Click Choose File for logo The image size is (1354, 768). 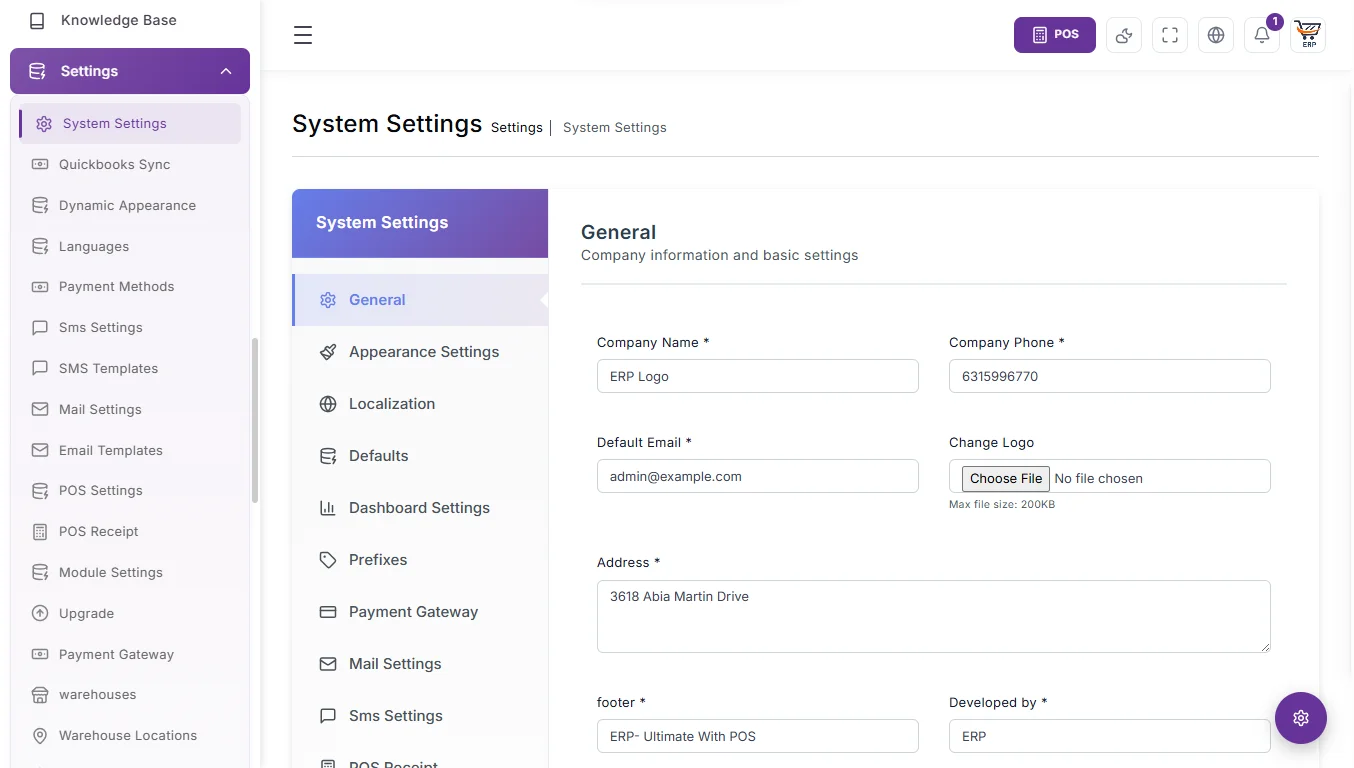(1006, 478)
